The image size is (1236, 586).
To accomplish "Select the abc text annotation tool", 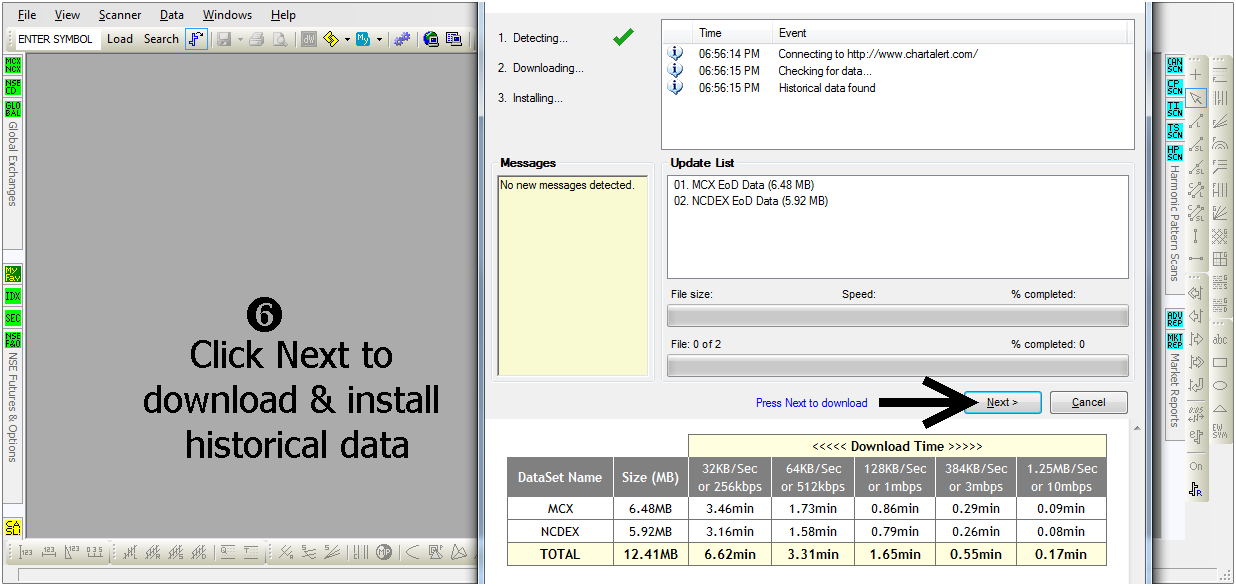I will pos(1220,339).
